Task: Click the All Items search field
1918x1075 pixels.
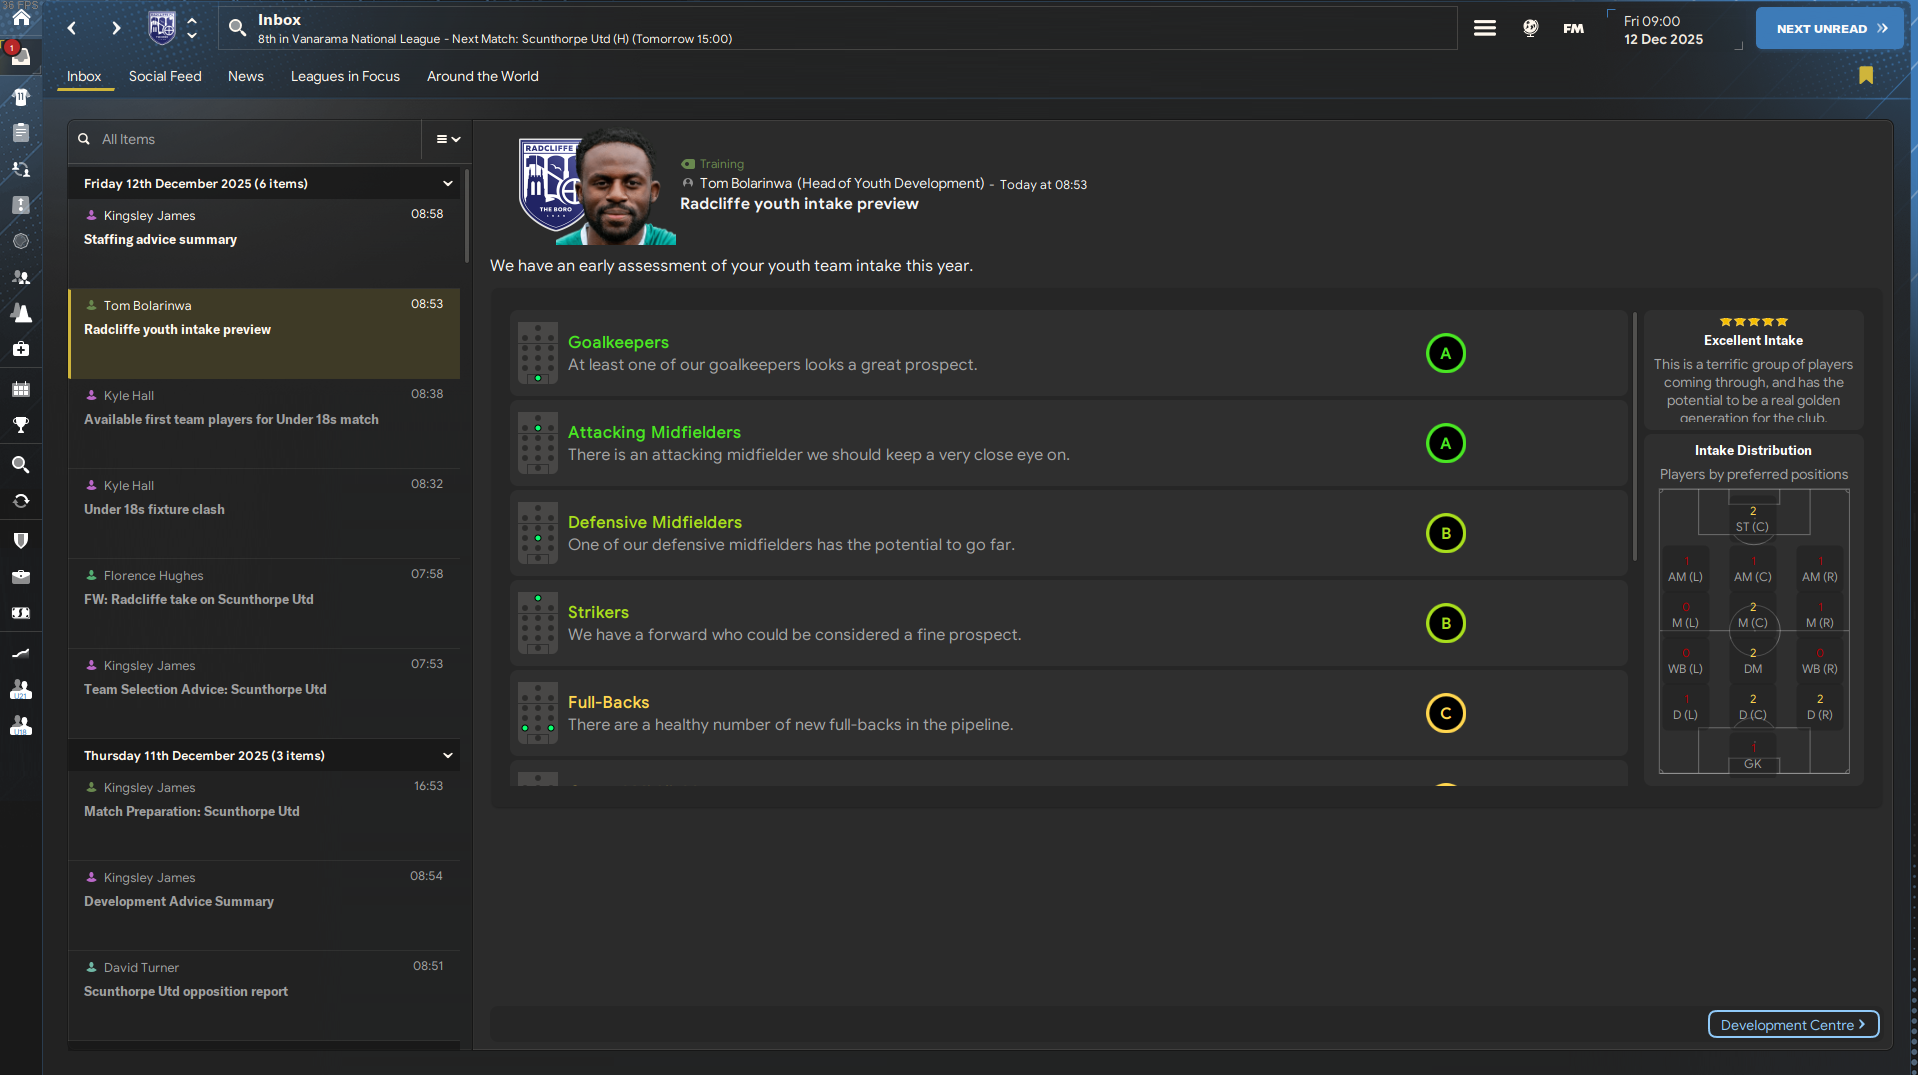Action: (246, 139)
